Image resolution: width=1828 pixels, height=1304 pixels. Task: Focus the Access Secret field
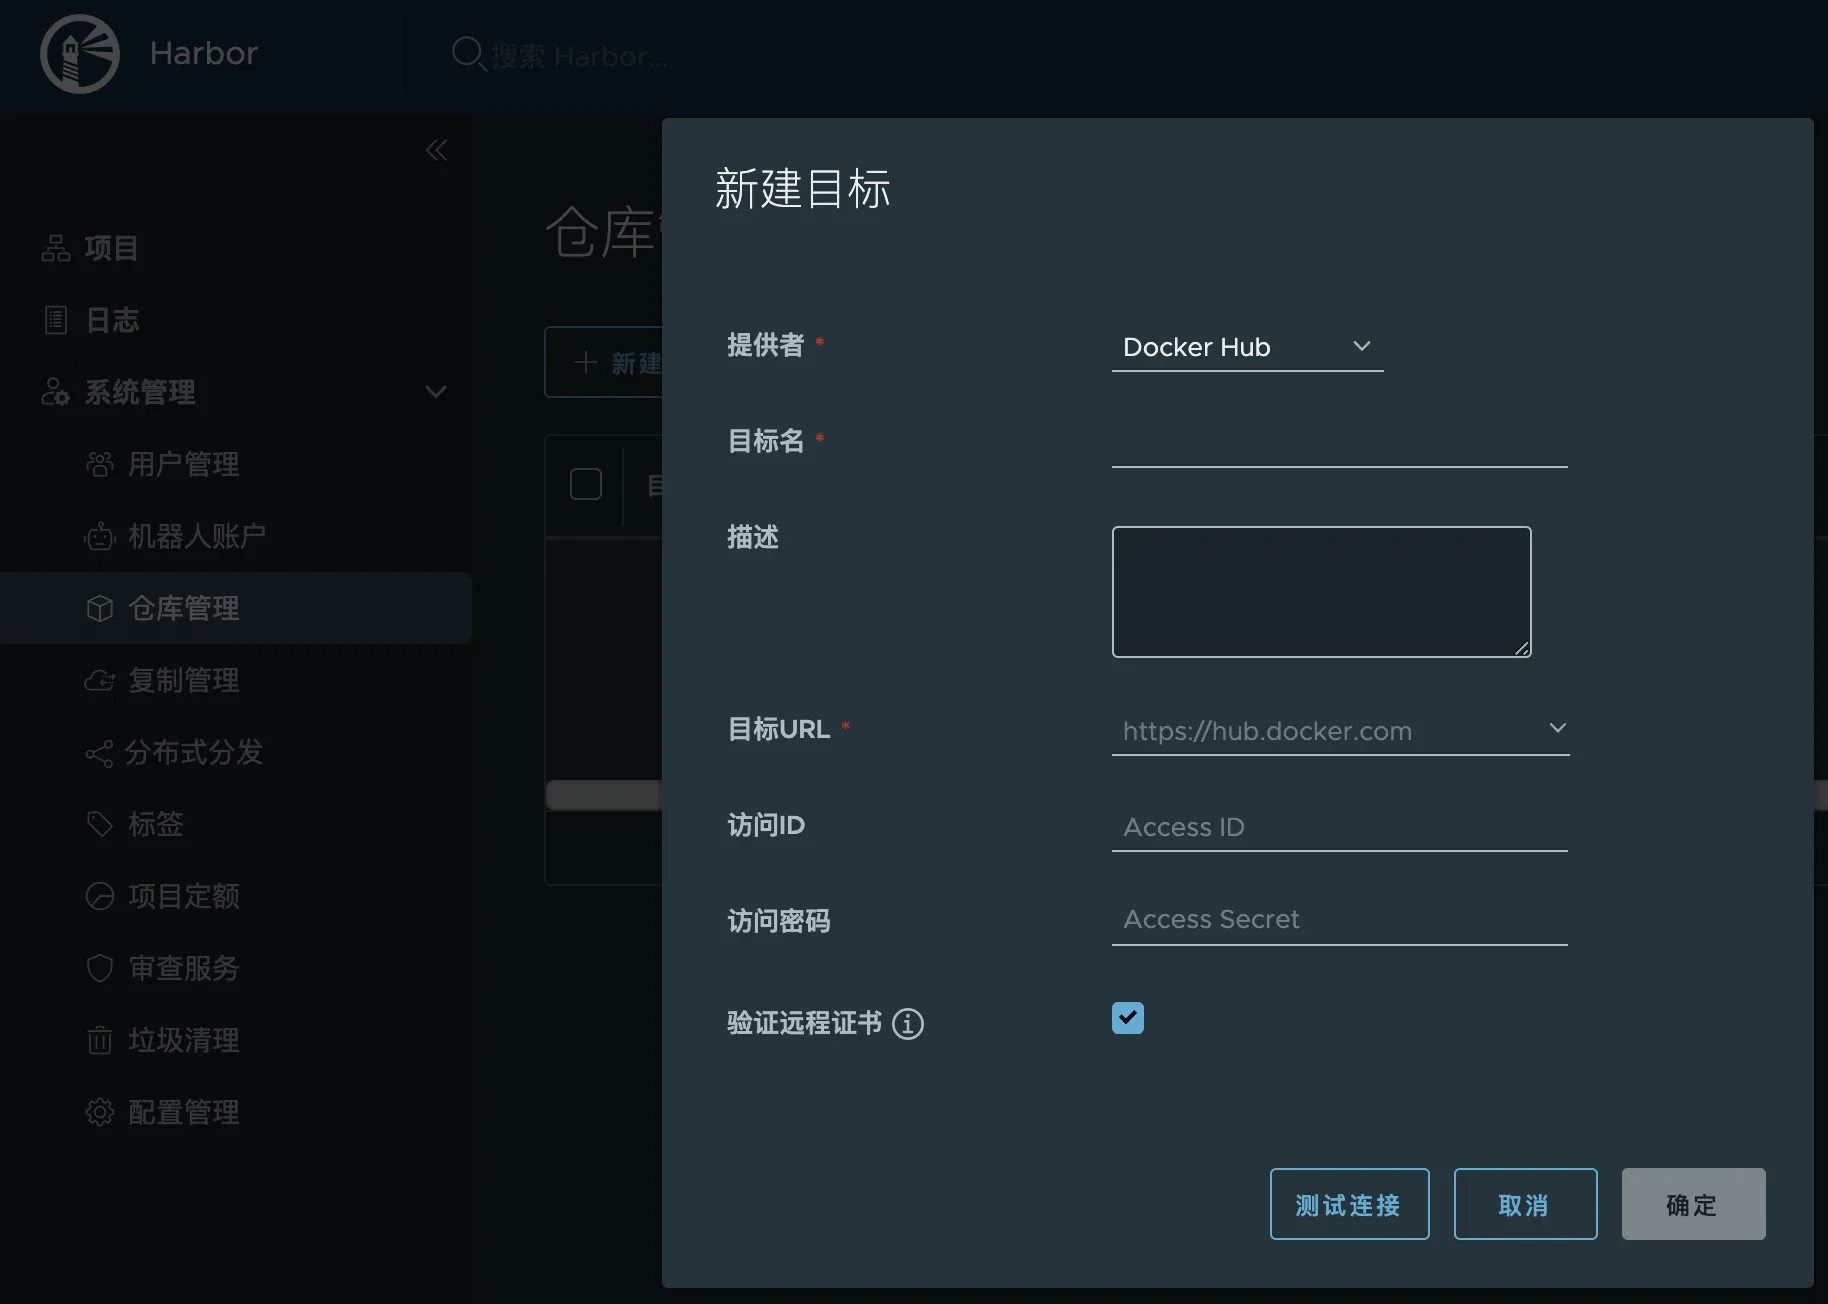pos(1339,919)
